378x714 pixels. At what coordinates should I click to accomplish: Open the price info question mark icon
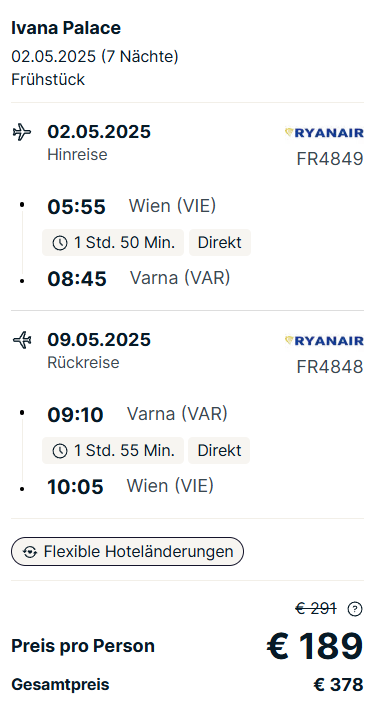(355, 609)
